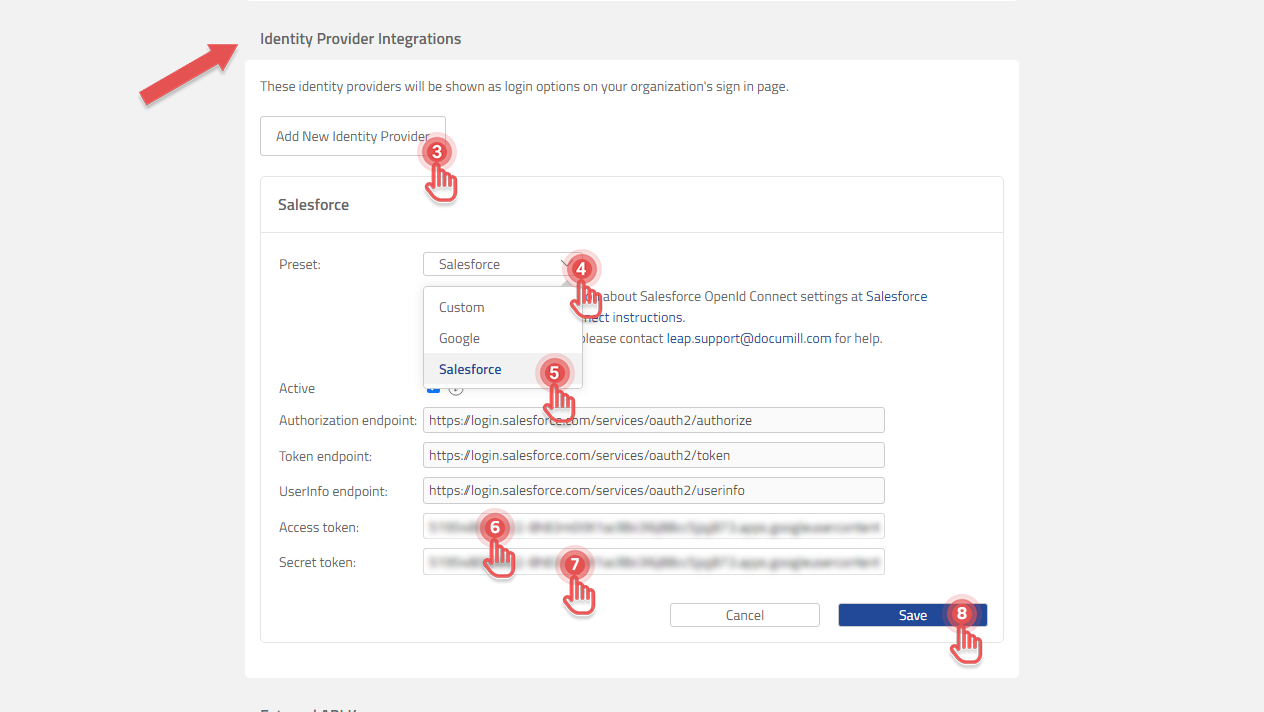
Task: Click the Access token input field
Action: 653,525
